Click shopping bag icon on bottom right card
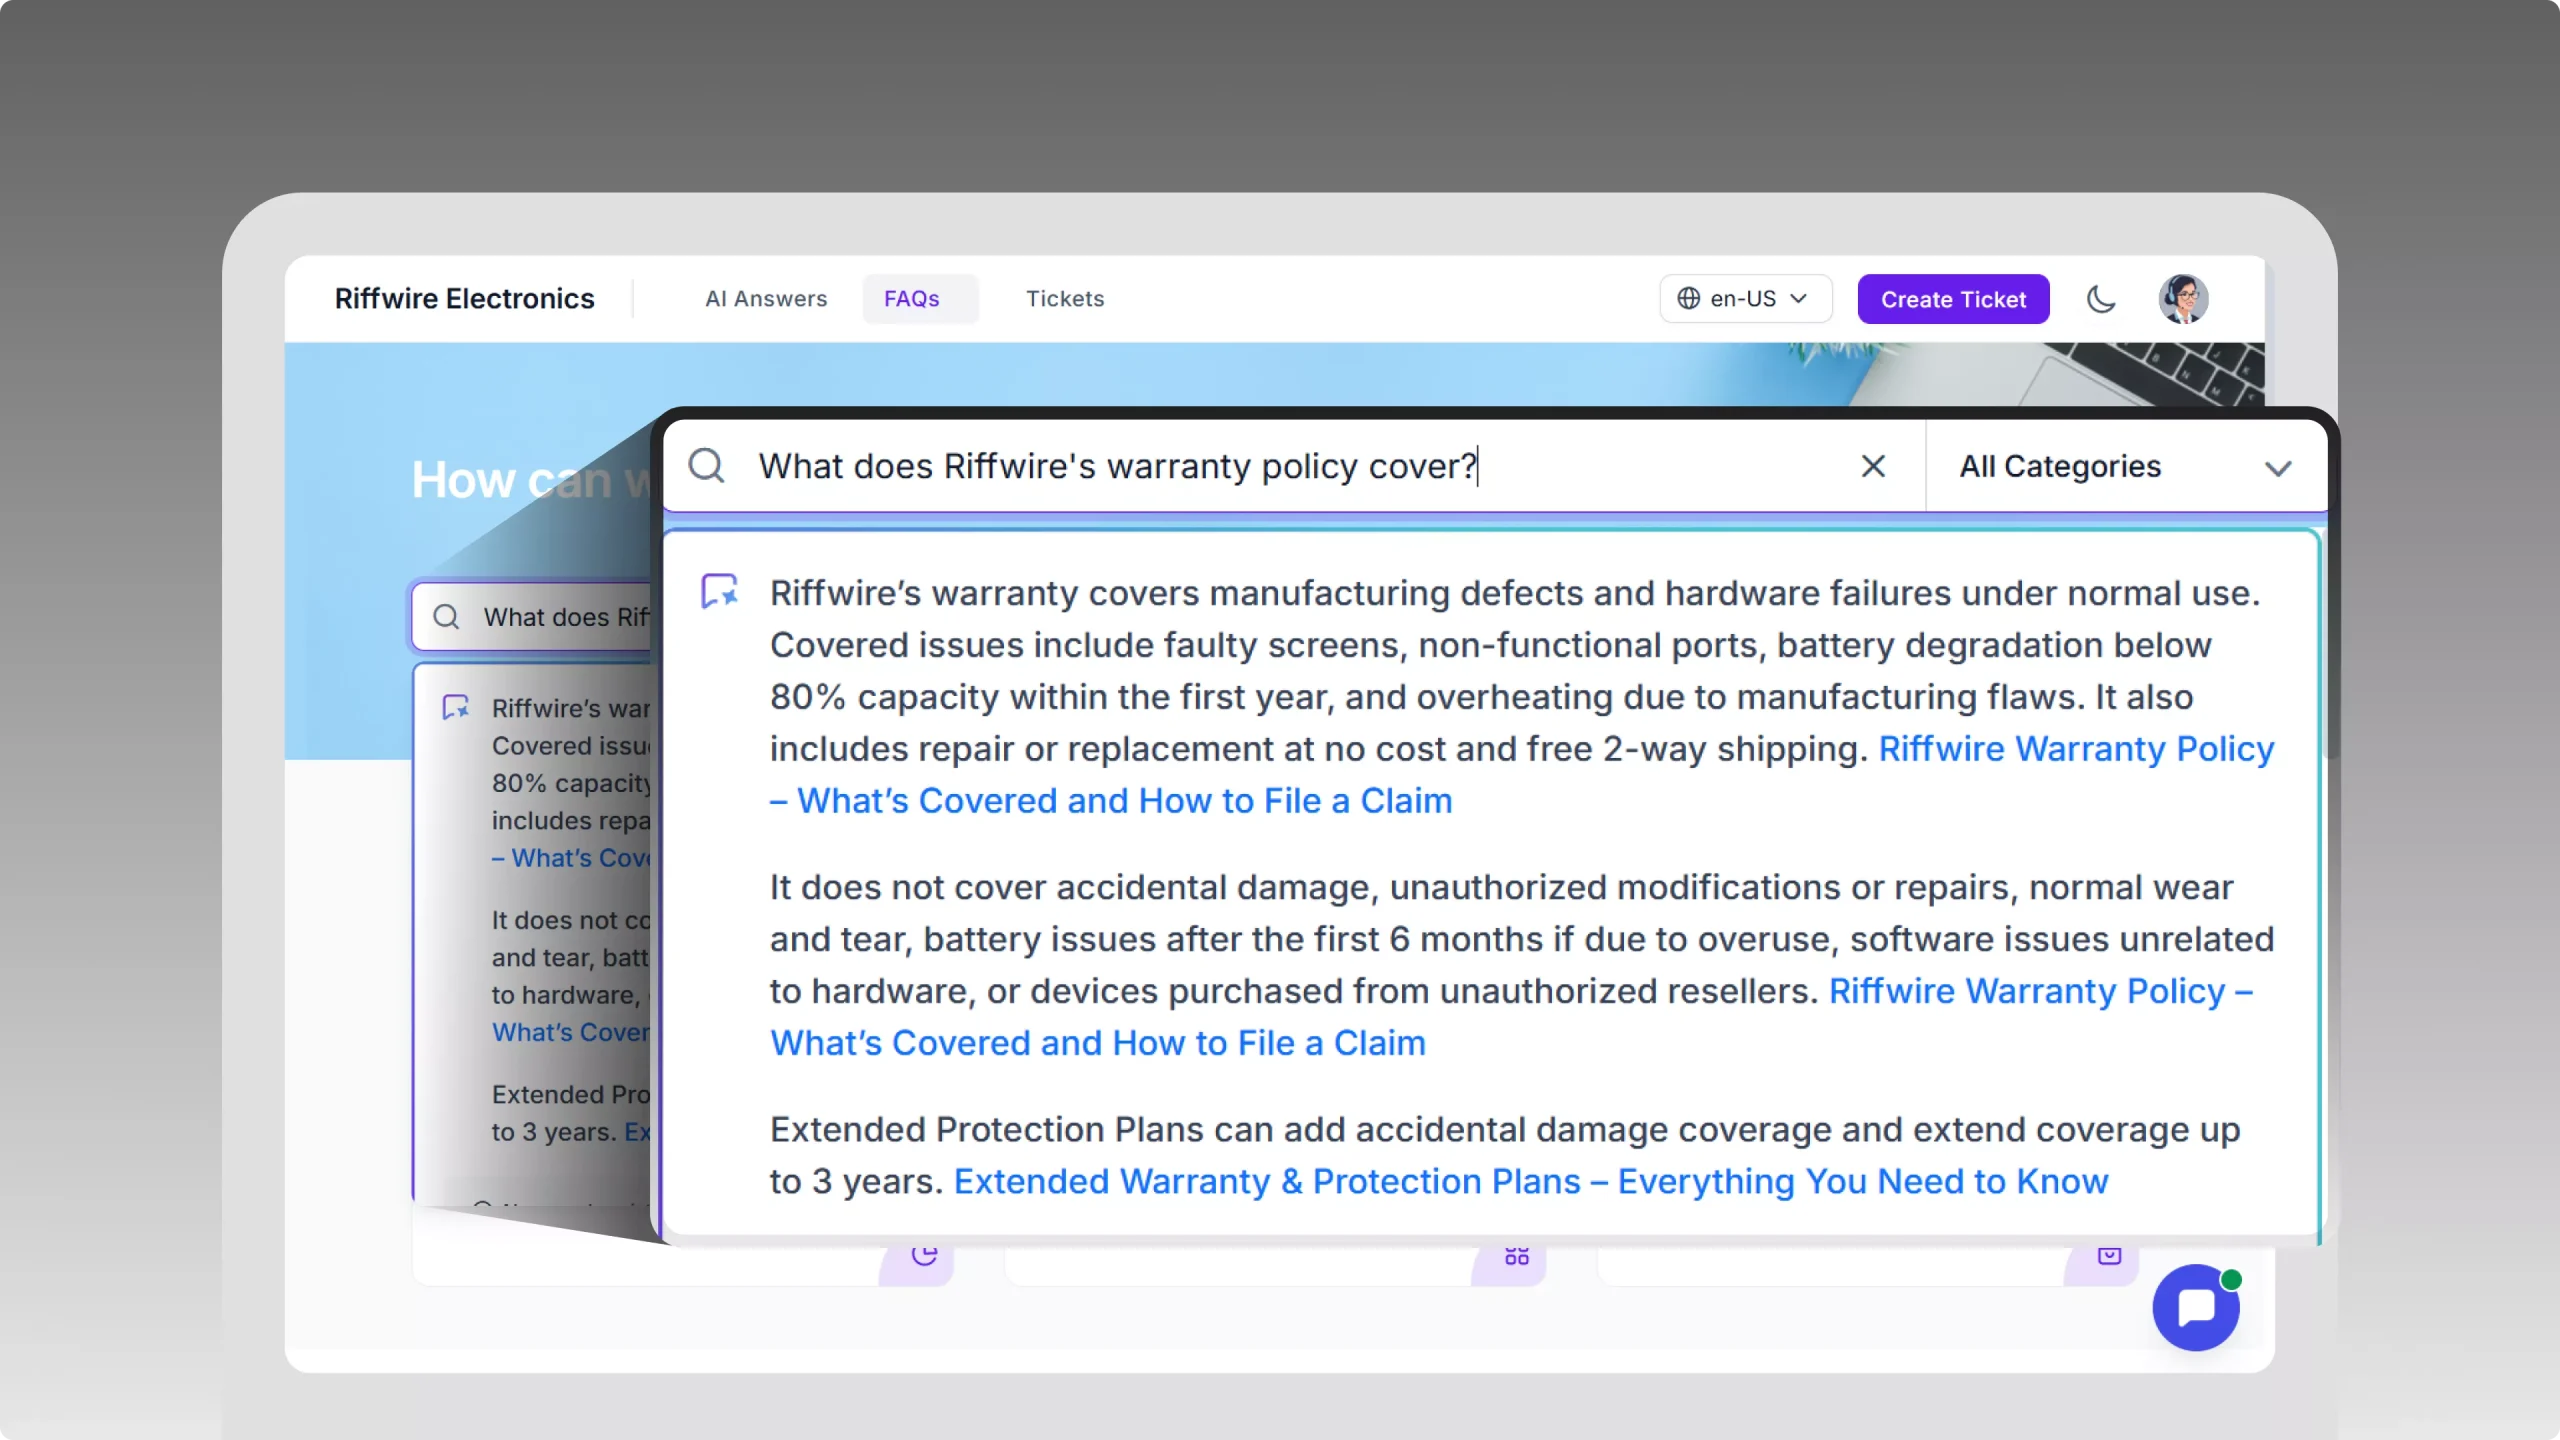This screenshot has width=2560, height=1440. [2109, 1255]
